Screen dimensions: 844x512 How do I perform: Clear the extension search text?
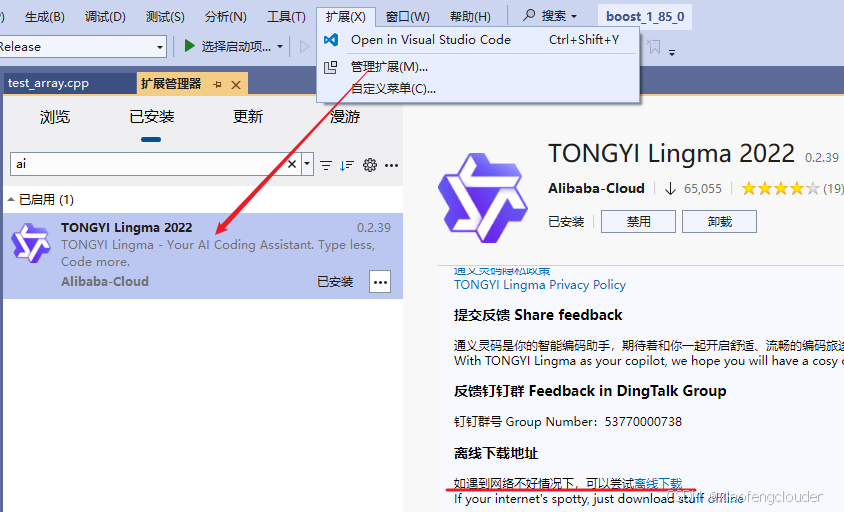pos(292,164)
